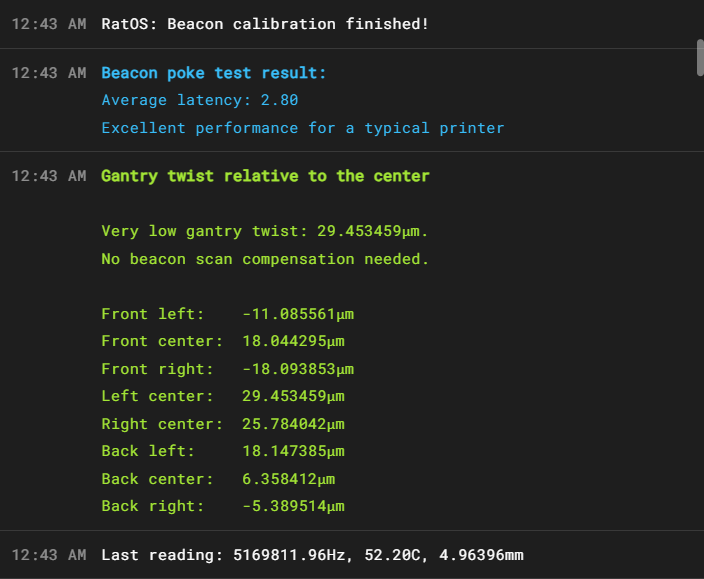Select the 'Back right:' label
The height and width of the screenshot is (579, 704).
(153, 506)
